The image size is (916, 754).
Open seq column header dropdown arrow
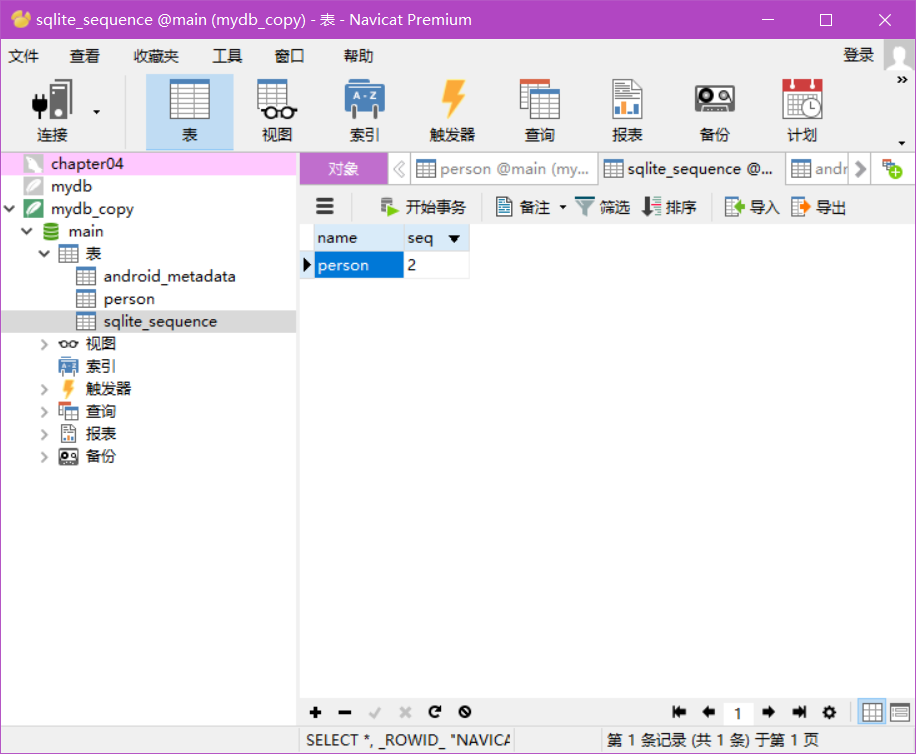pos(454,238)
